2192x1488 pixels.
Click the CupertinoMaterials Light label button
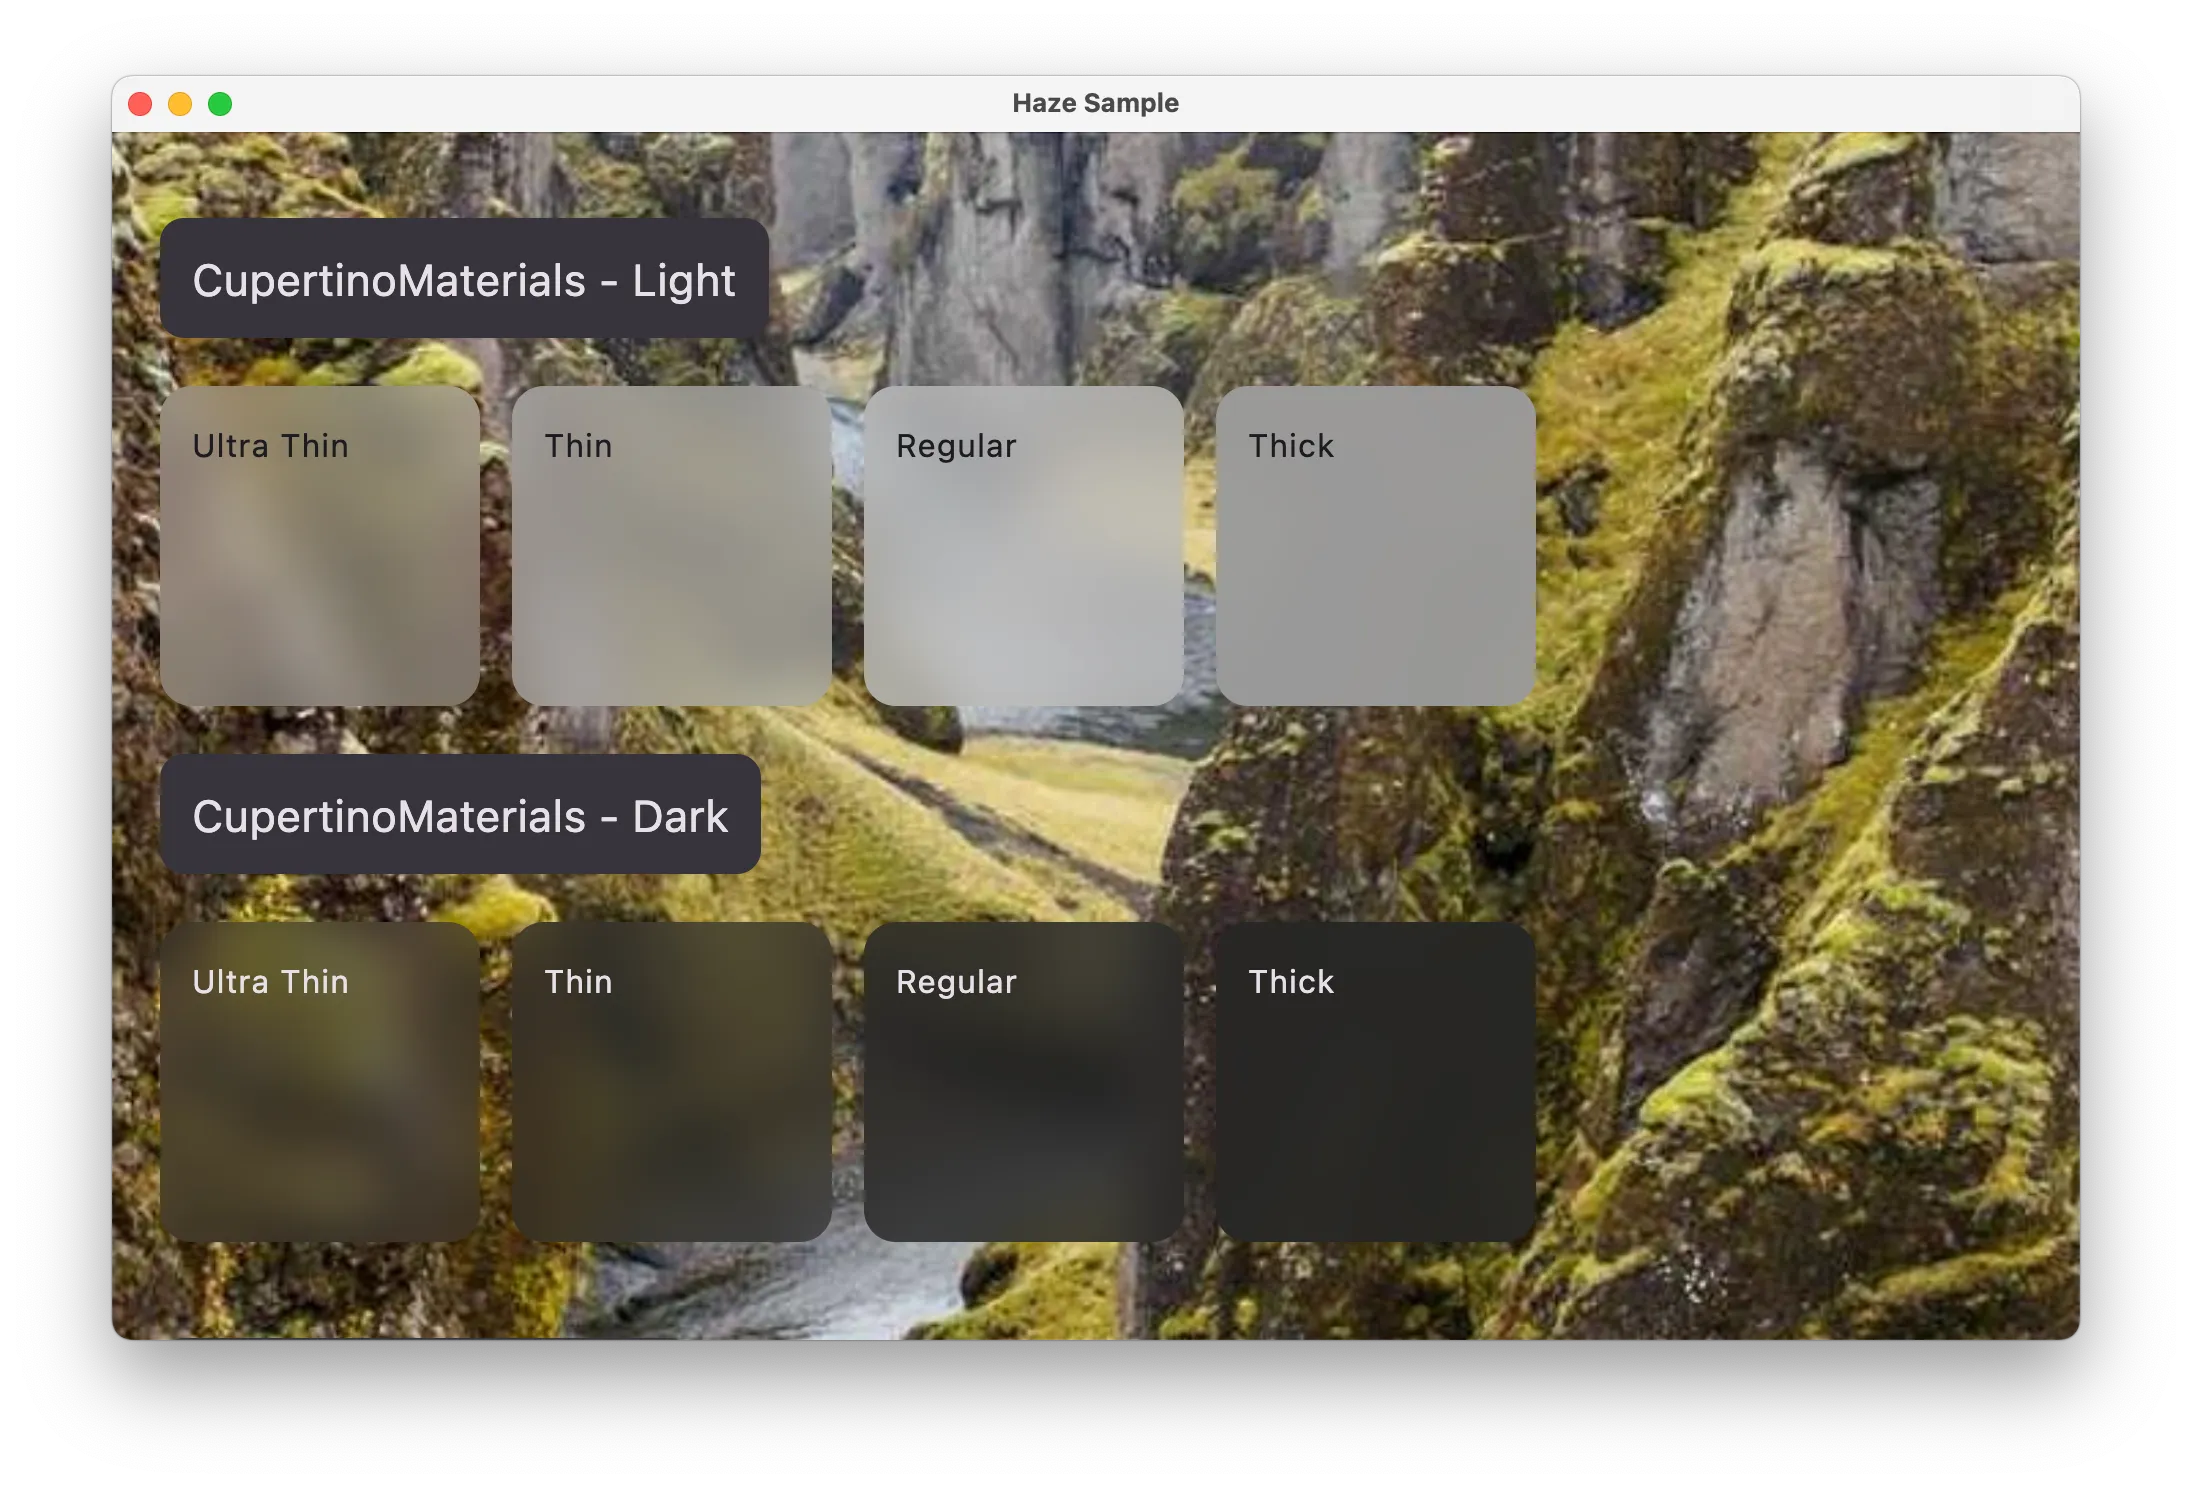click(x=470, y=281)
